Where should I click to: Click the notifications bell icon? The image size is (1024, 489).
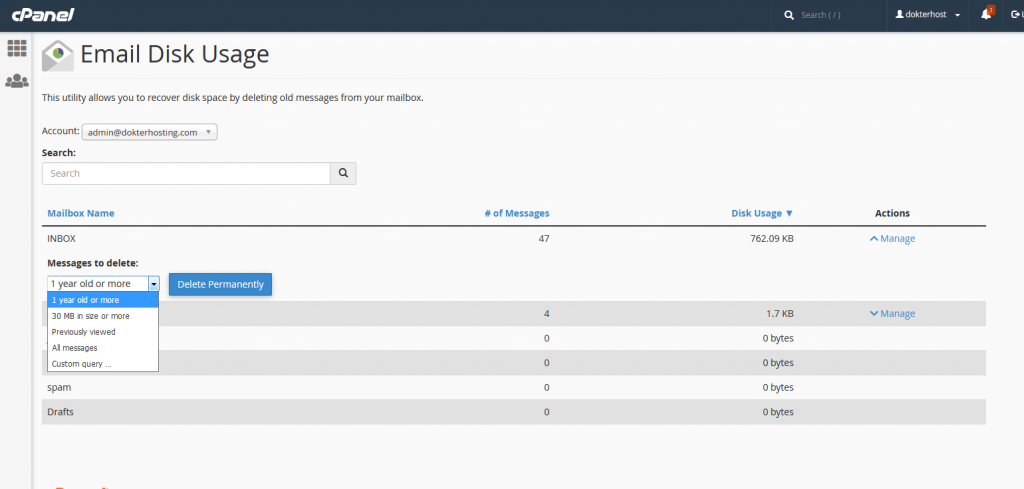(x=986, y=15)
